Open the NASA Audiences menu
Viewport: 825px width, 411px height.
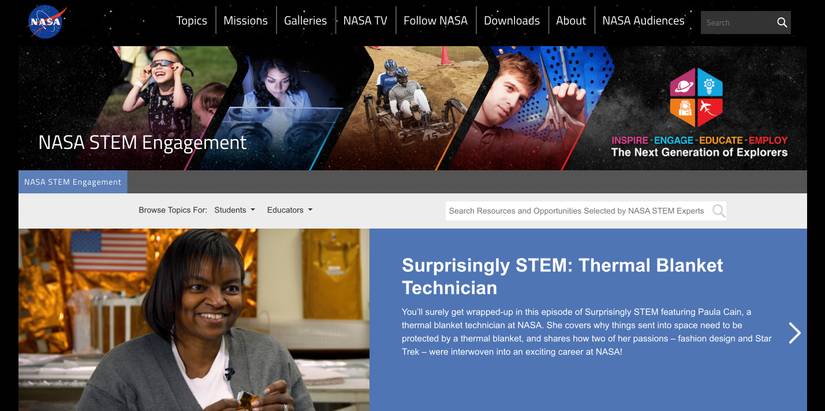click(643, 21)
